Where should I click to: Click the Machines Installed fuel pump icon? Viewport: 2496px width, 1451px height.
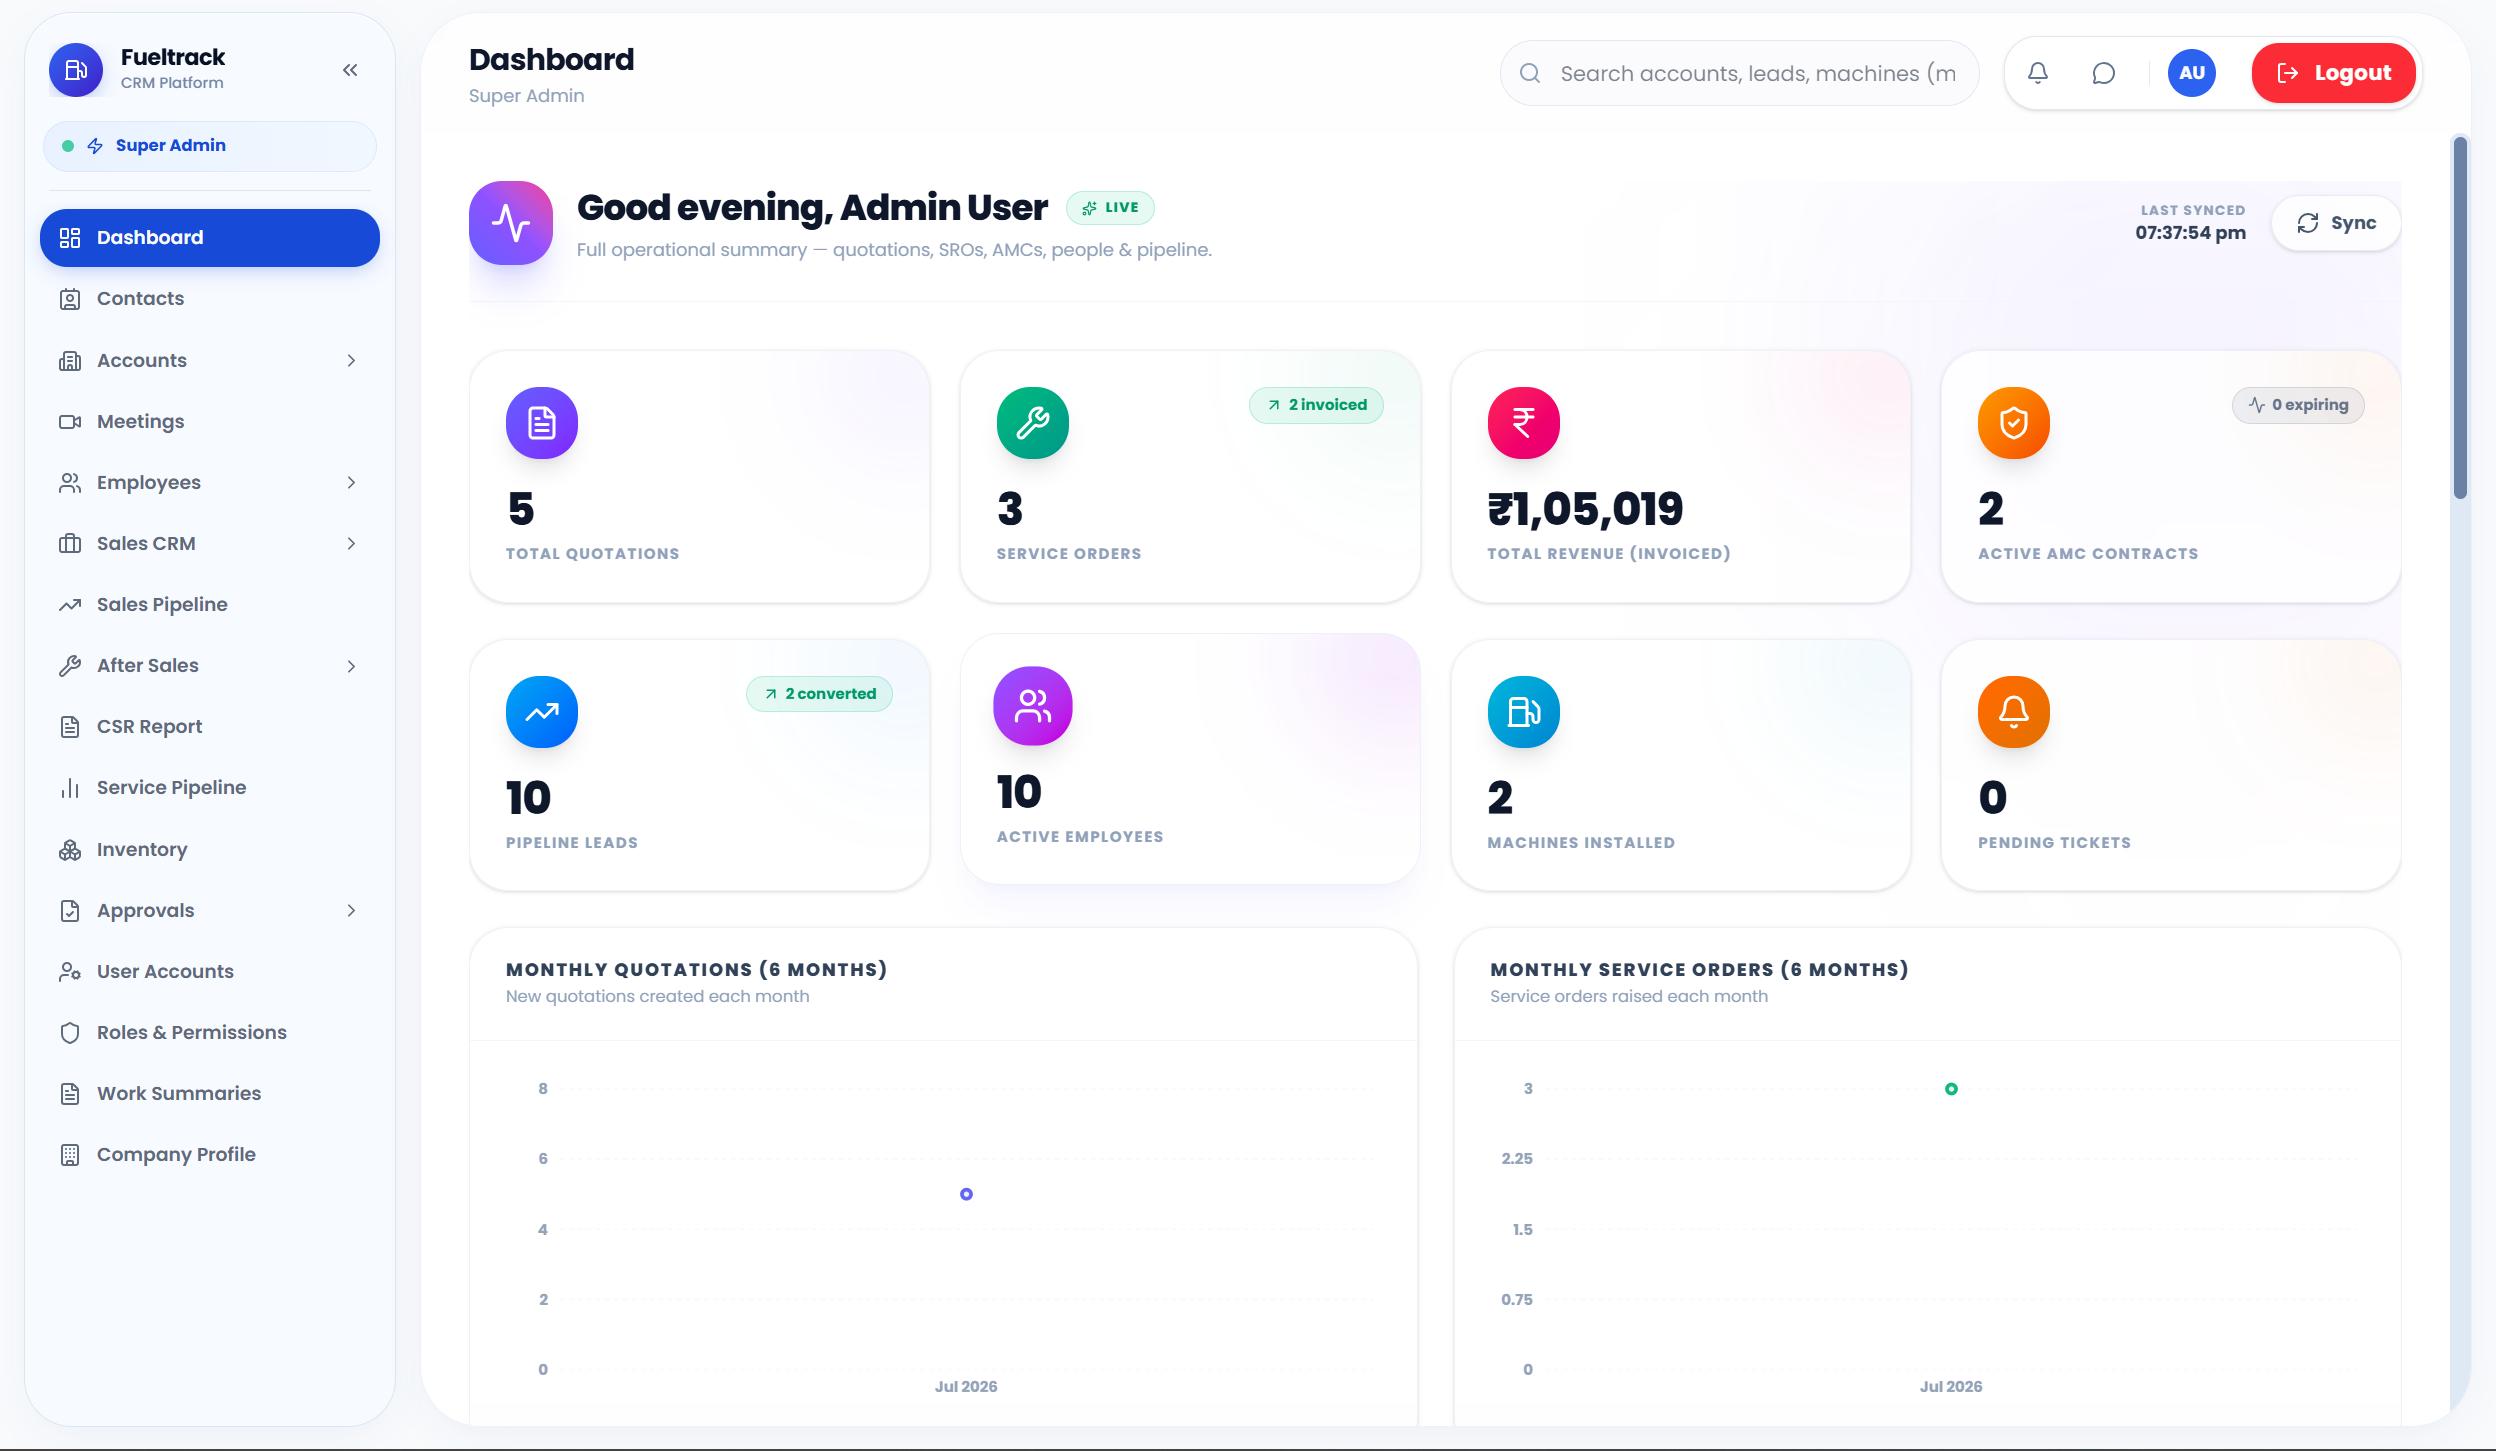click(1523, 711)
